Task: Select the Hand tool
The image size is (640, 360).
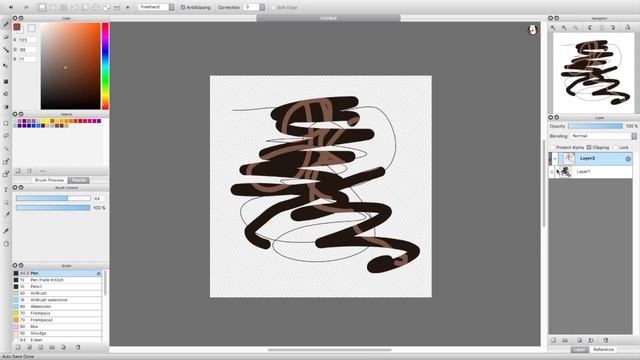Action: 6,244
